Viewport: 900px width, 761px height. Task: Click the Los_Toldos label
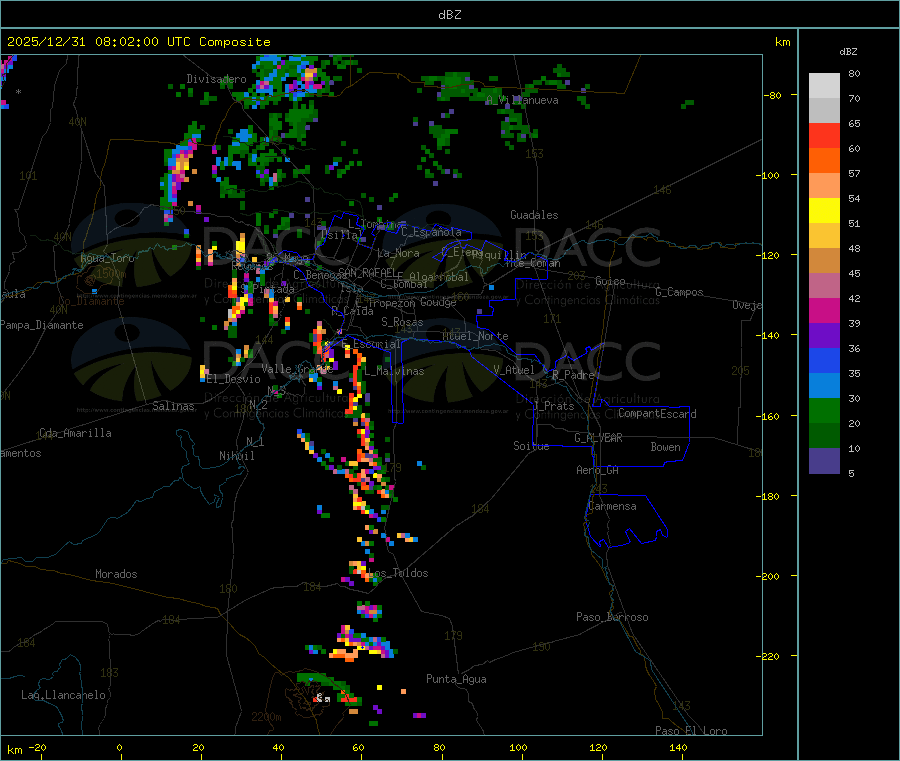coord(398,573)
